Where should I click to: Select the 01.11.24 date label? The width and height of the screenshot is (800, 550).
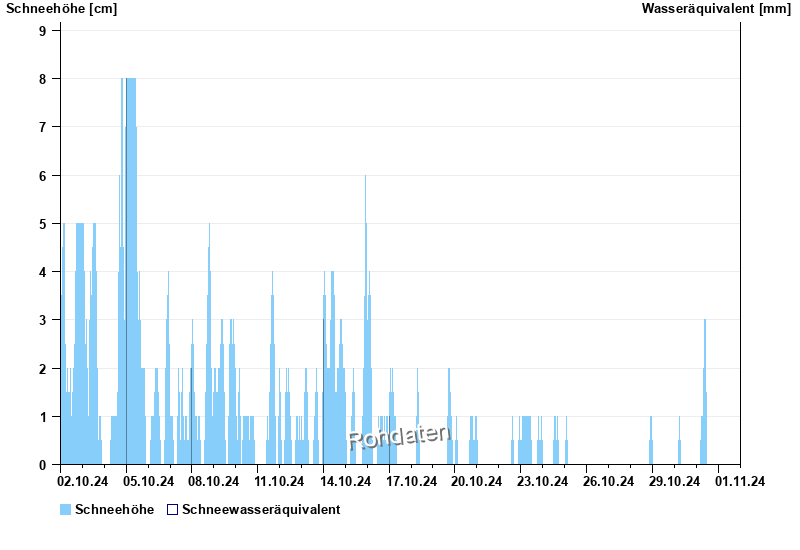(x=740, y=481)
